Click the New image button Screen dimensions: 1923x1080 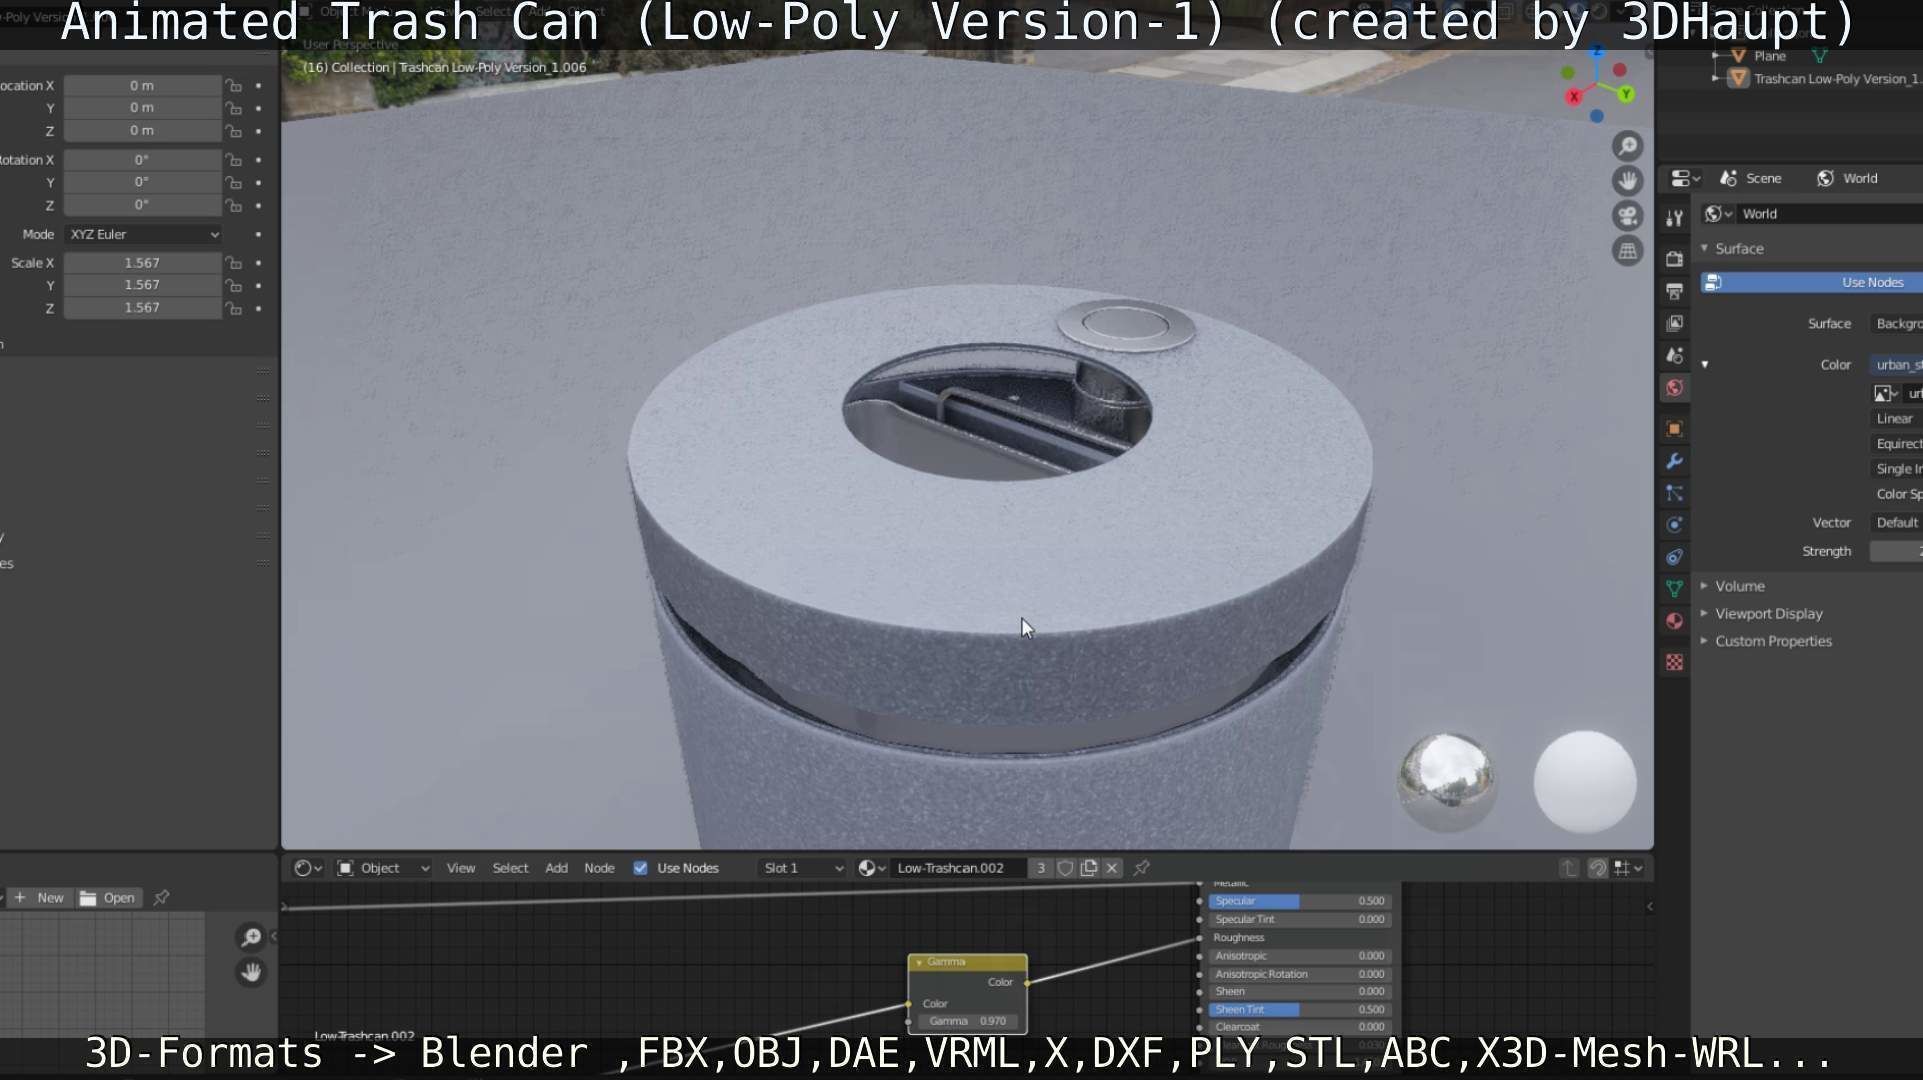(x=39, y=898)
